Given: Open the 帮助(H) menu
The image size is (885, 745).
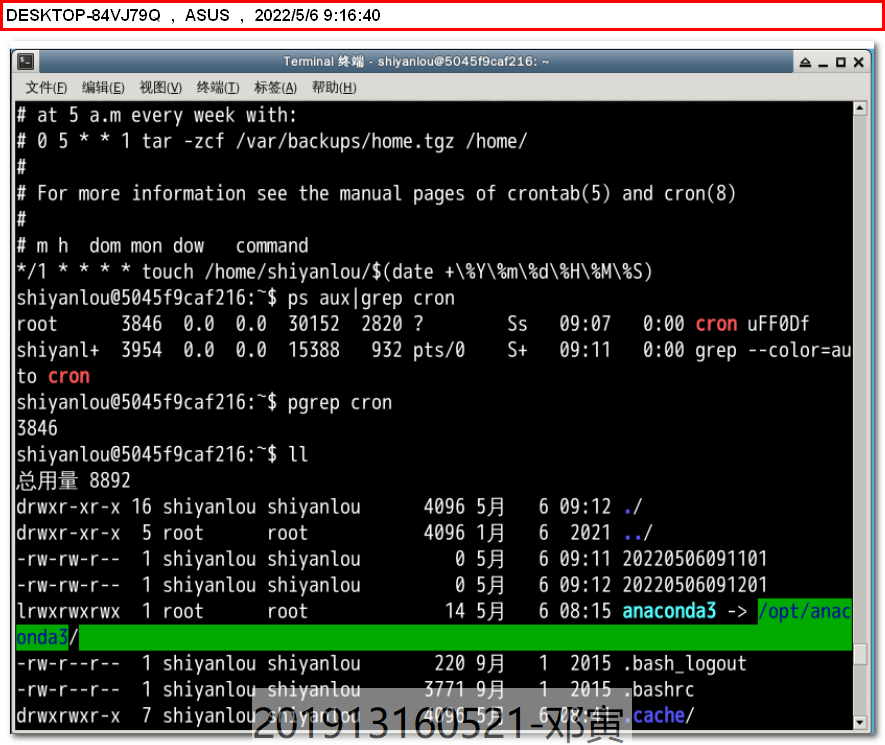Looking at the screenshot, I should point(333,88).
